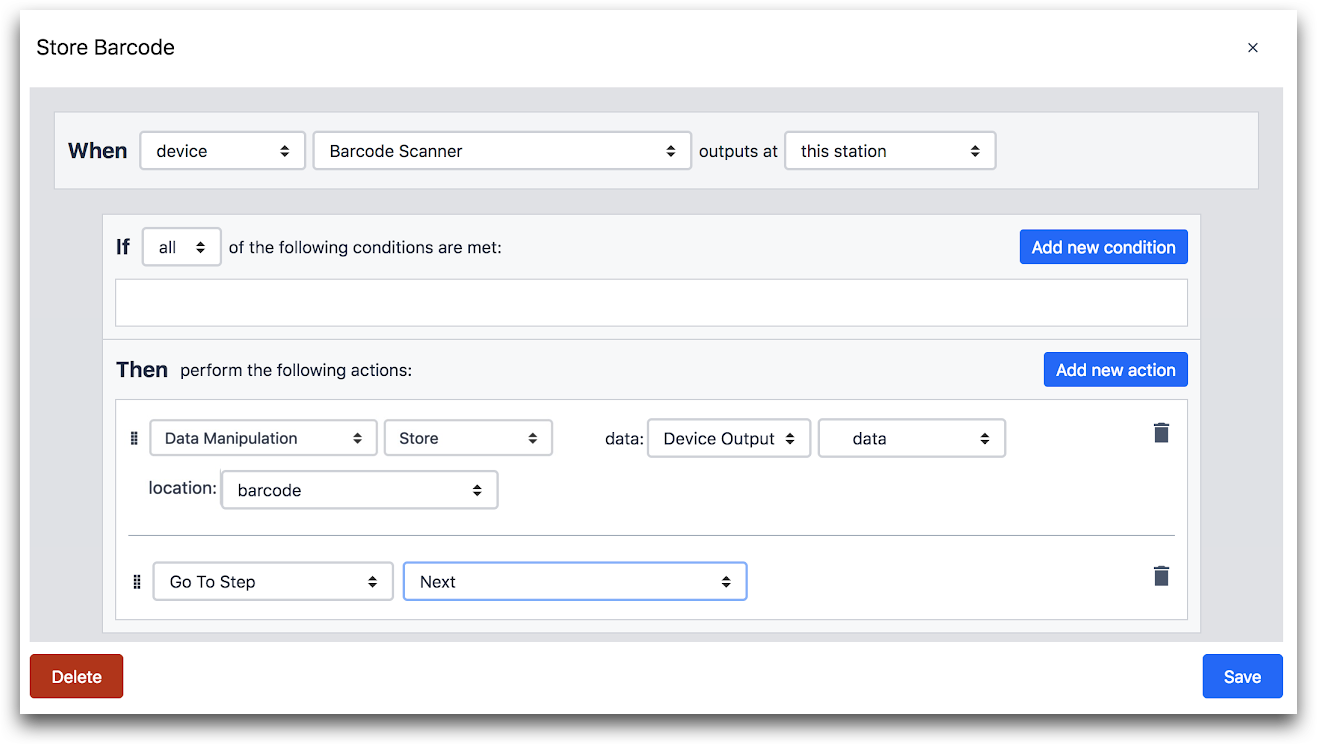Viewport: 1317px width, 744px height.
Task: Open the Barcode Scanner device dropdown
Action: (502, 151)
